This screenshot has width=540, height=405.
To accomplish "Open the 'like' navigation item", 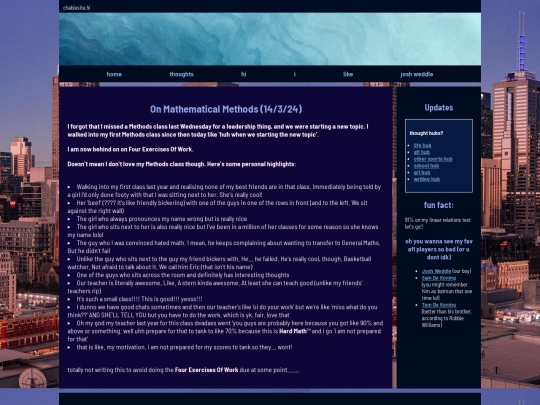I will click(x=348, y=74).
